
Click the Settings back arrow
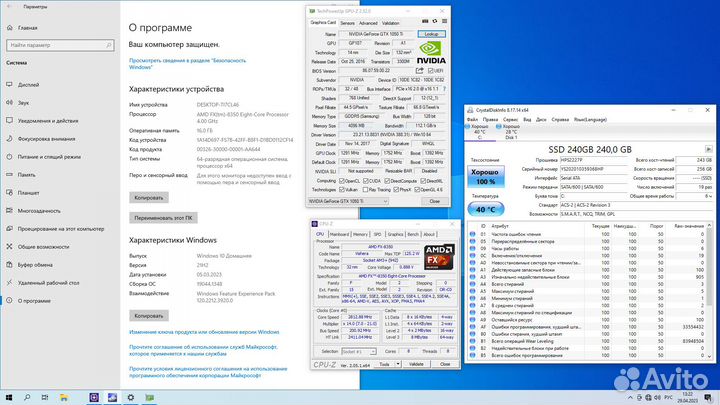coord(10,7)
